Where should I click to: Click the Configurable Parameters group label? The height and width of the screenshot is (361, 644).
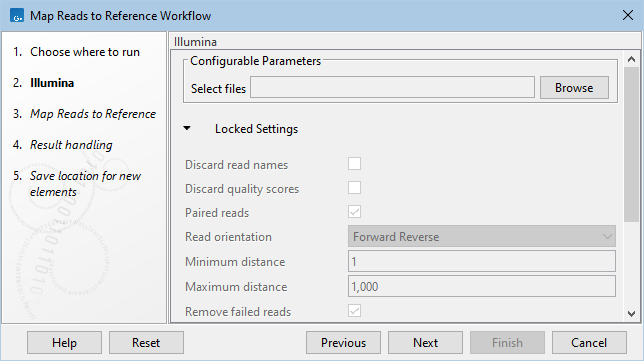pos(255,61)
